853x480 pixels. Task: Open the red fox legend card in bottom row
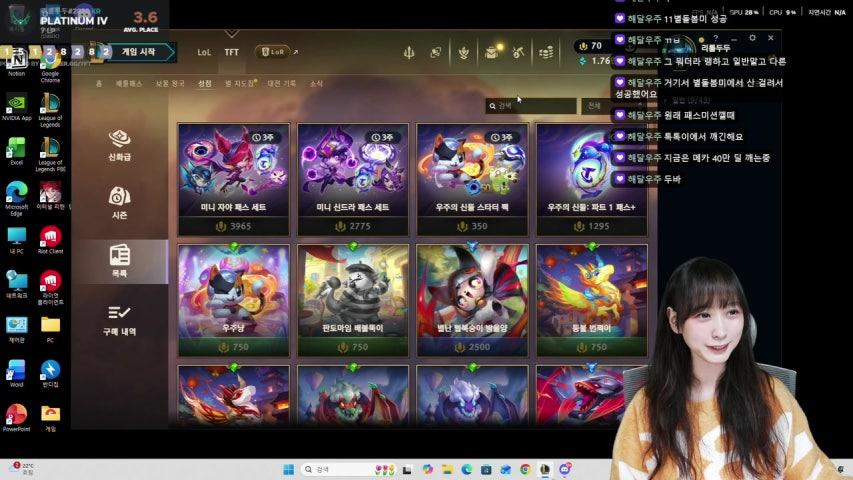(x=233, y=396)
